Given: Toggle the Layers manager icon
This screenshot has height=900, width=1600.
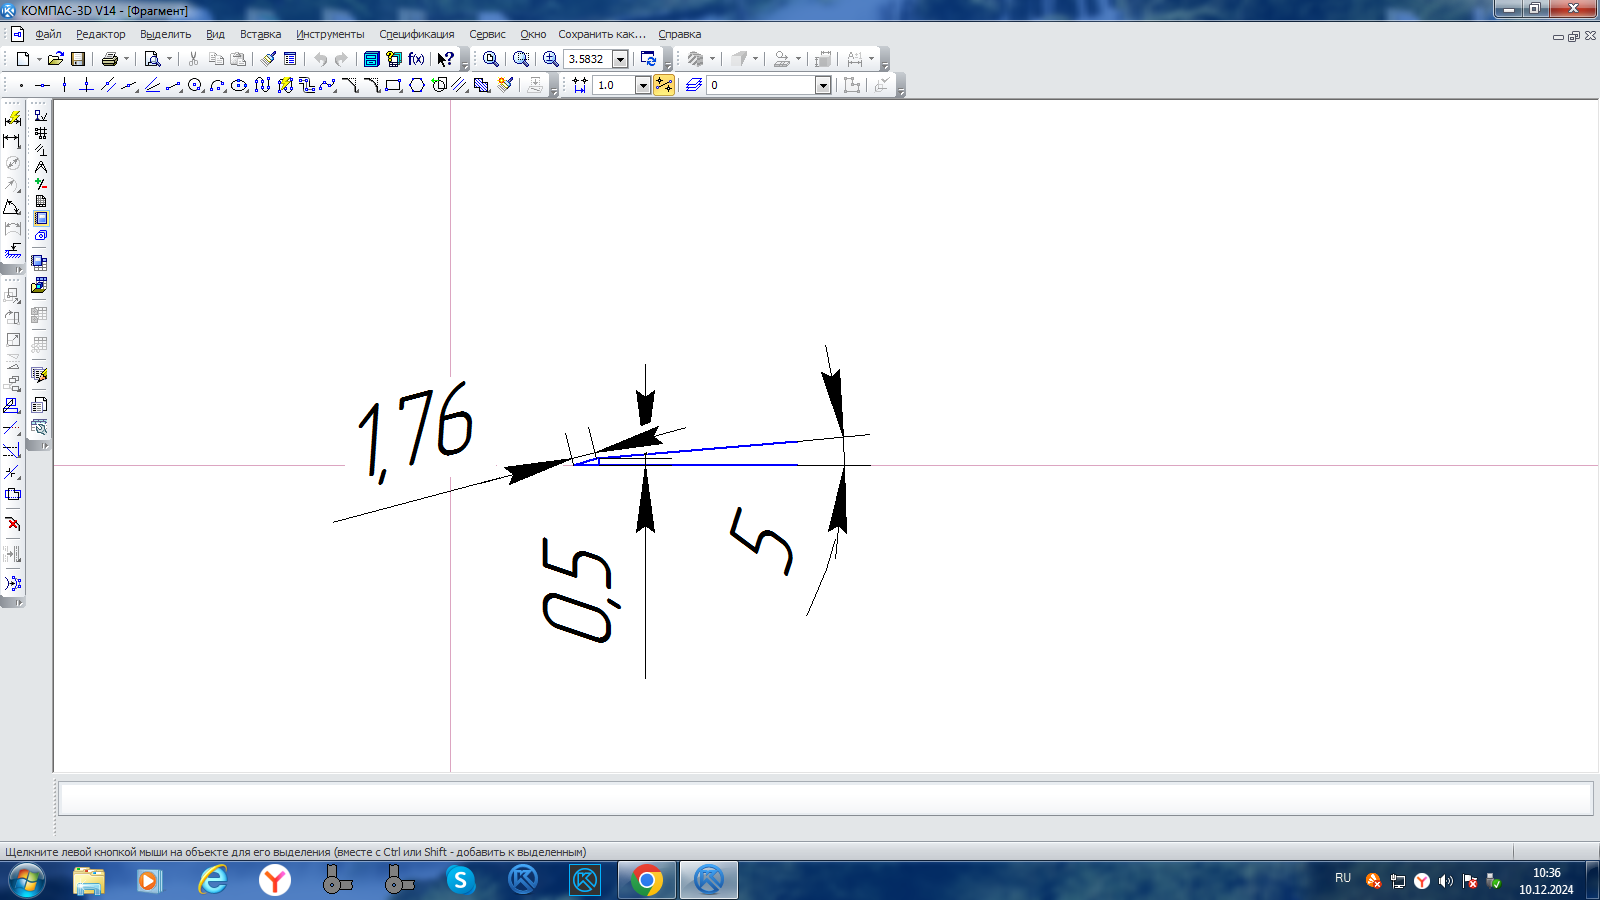Looking at the screenshot, I should click(x=694, y=86).
